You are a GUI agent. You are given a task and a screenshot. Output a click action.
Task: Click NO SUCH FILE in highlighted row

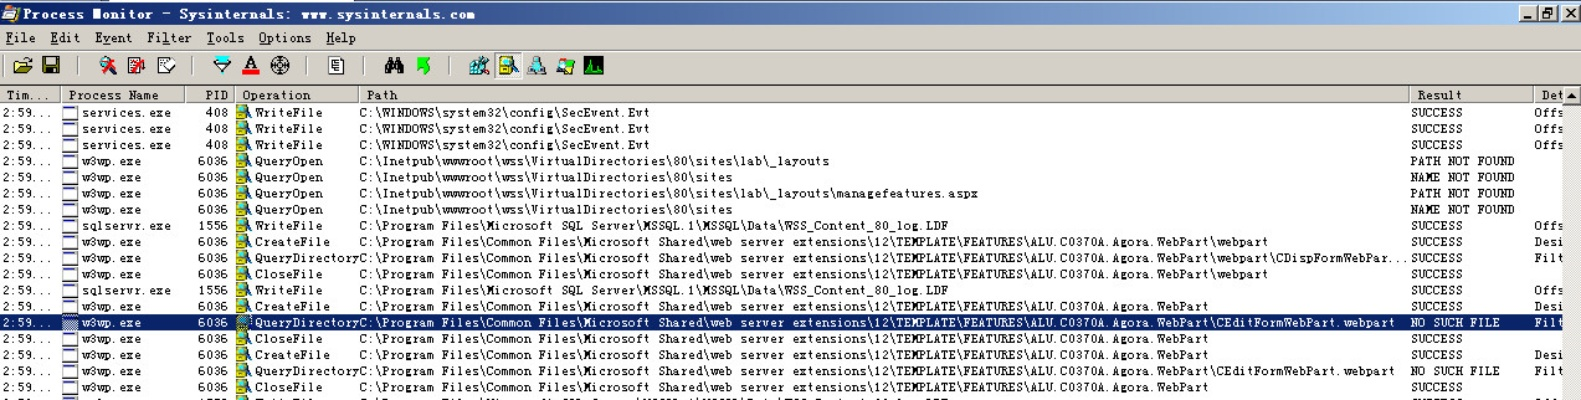point(1455,323)
